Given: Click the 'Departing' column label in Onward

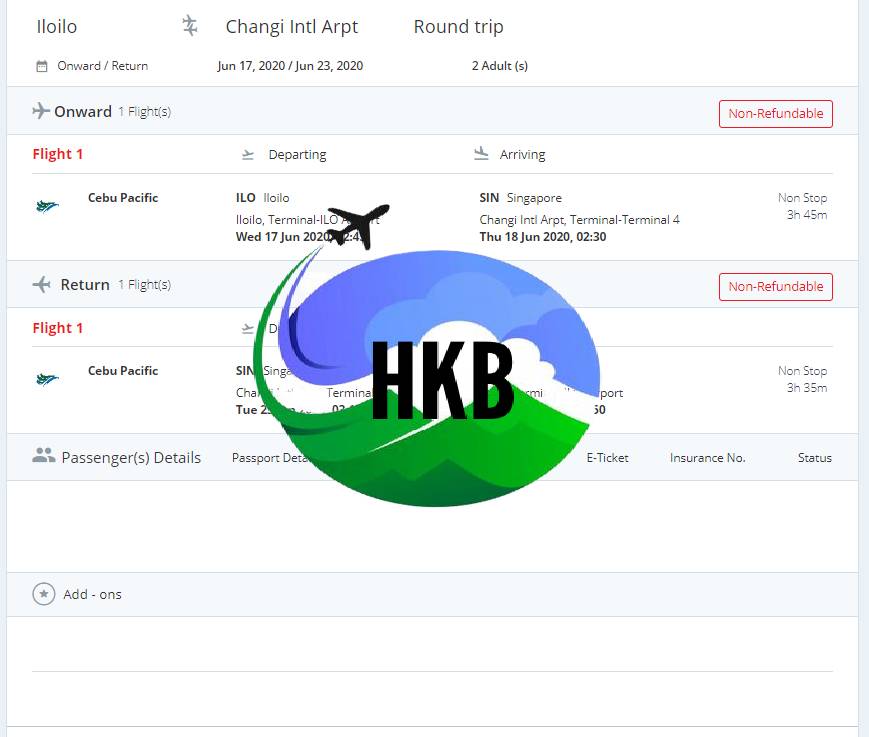Looking at the screenshot, I should tap(297, 155).
